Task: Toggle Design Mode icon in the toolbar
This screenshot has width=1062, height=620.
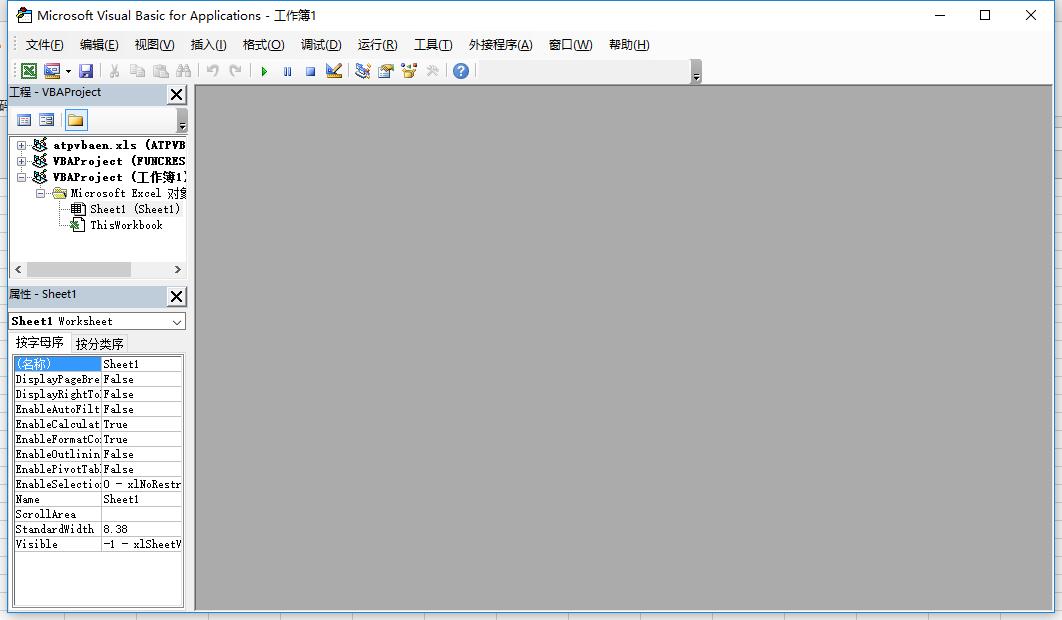Action: 334,71
